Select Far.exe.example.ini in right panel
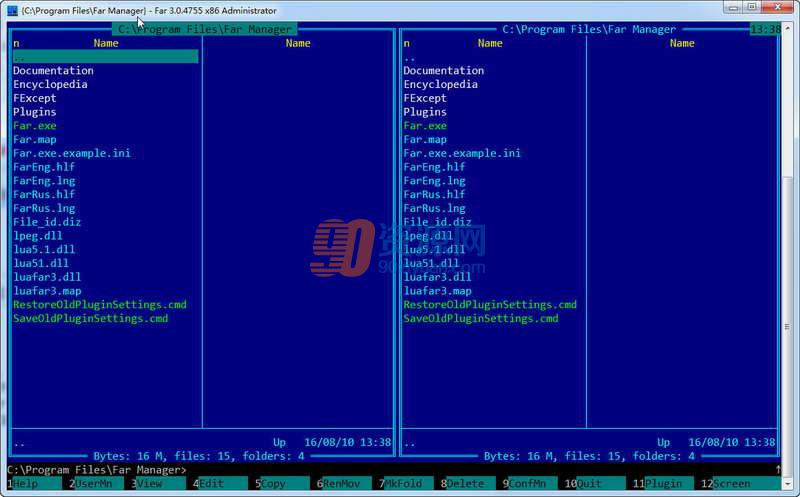Image resolution: width=800 pixels, height=497 pixels. point(462,153)
